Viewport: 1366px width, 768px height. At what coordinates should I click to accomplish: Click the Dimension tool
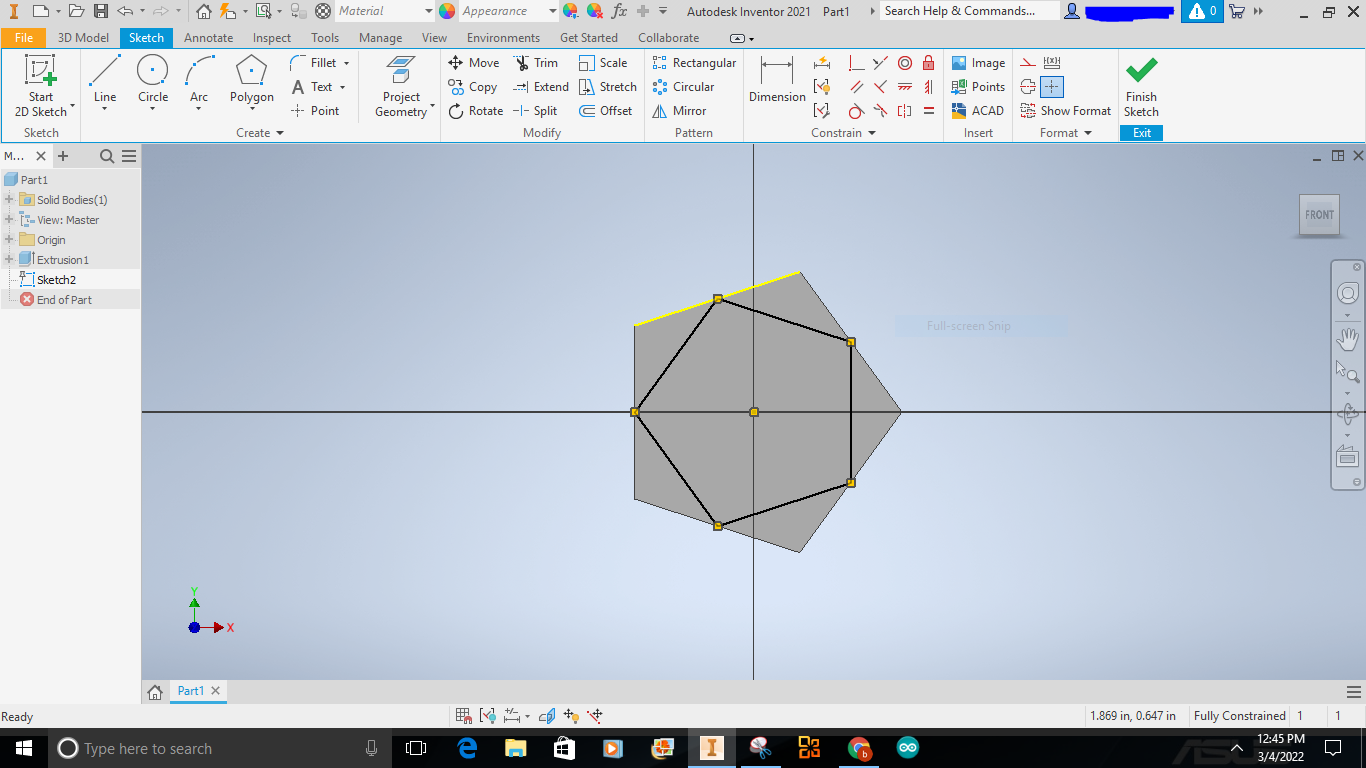777,80
